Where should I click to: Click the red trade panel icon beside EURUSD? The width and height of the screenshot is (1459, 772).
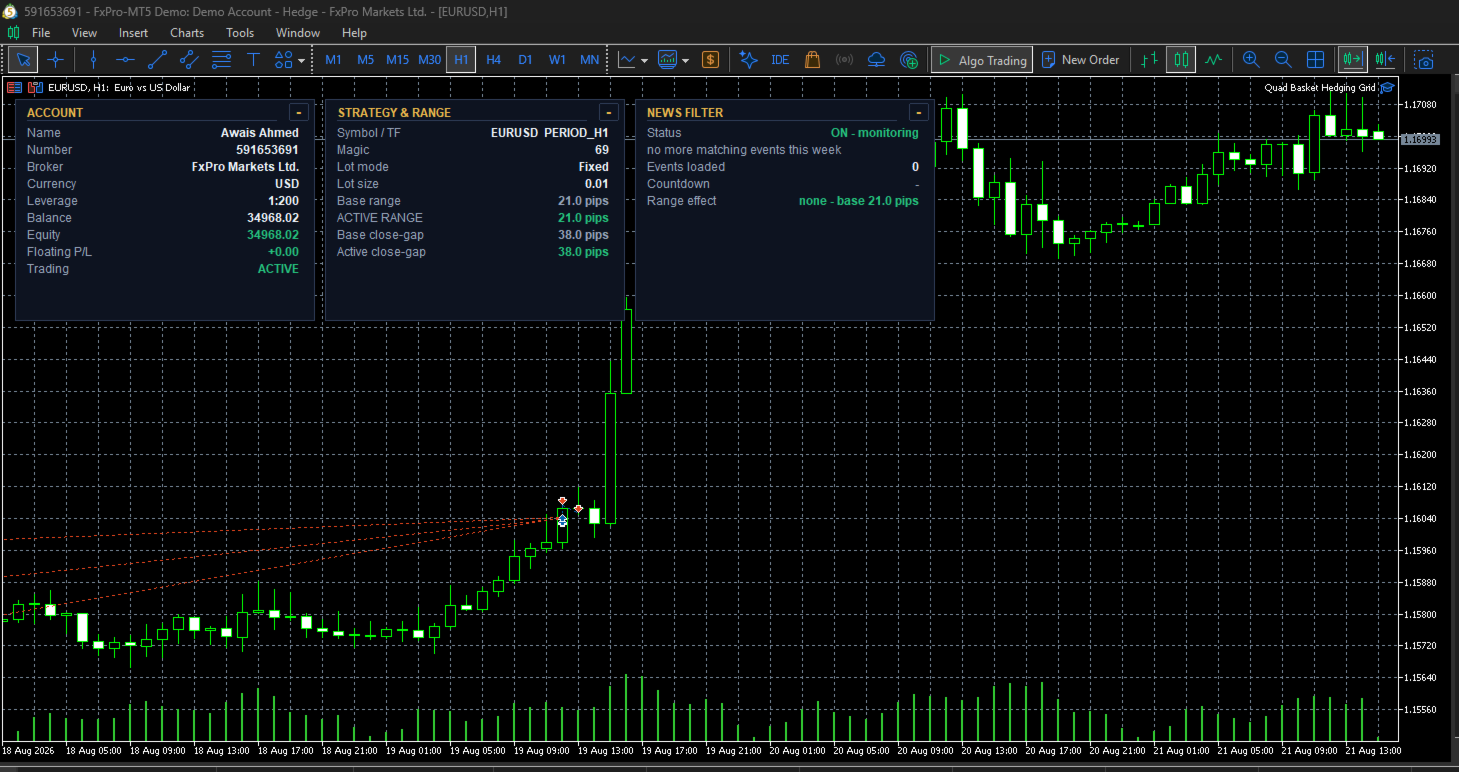point(14,87)
